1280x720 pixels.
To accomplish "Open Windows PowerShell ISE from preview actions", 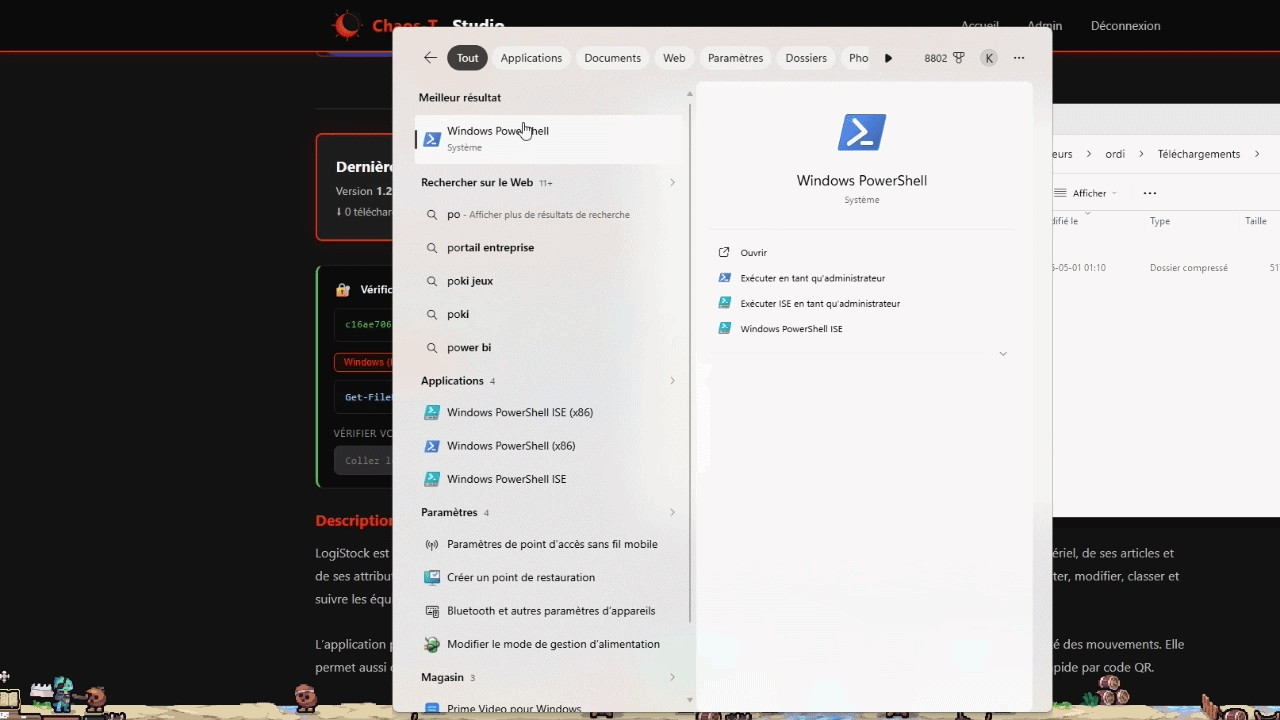I will (x=791, y=329).
